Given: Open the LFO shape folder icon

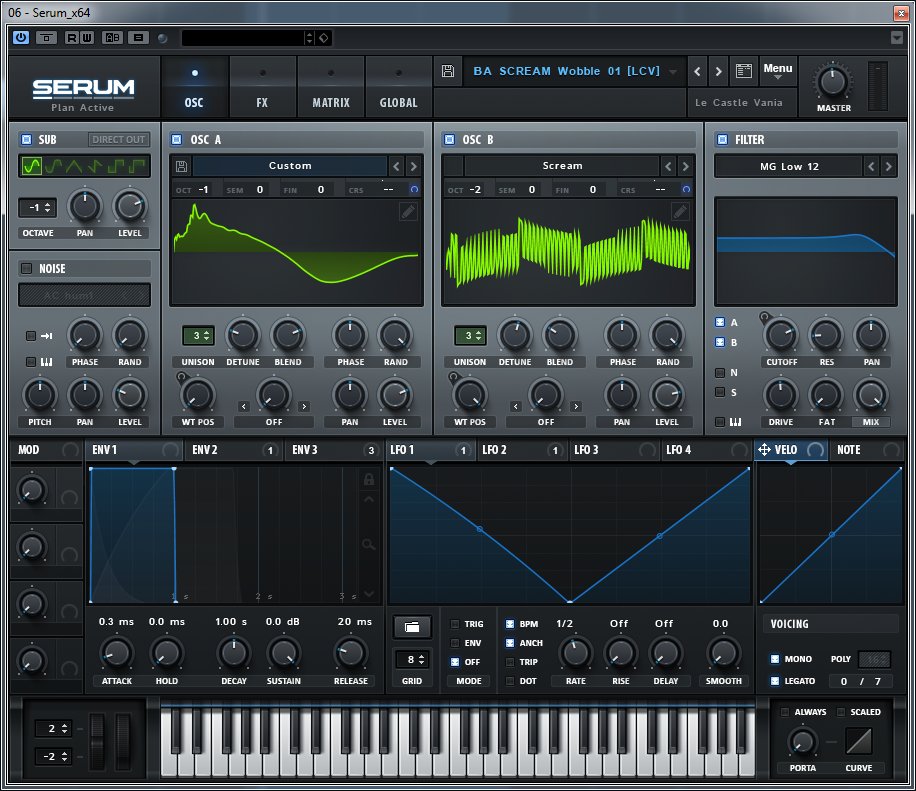Looking at the screenshot, I should coord(412,627).
